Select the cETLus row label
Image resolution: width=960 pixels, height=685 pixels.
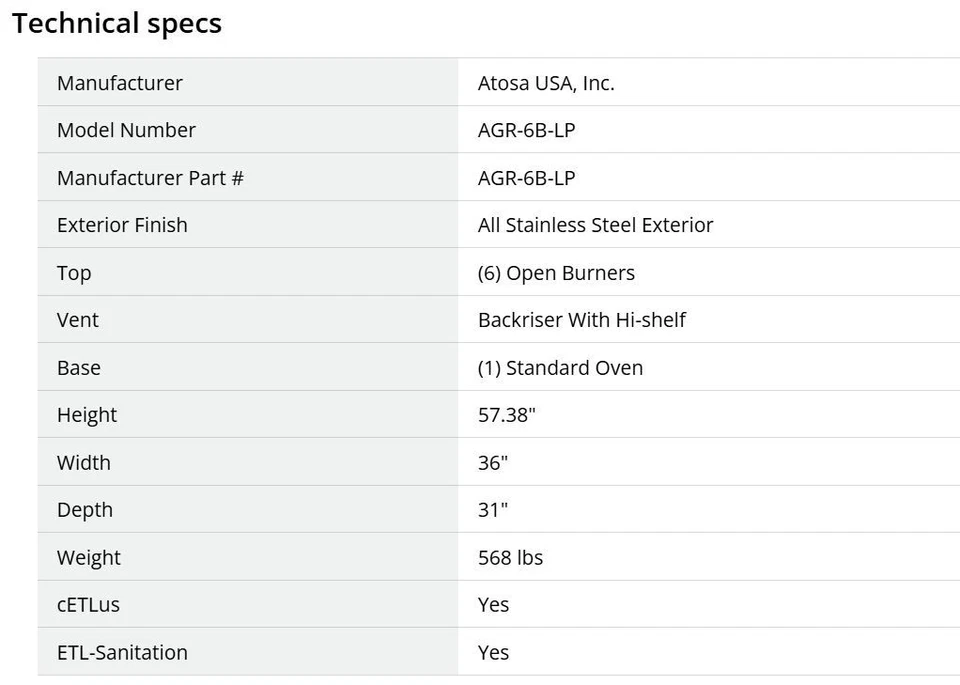pos(88,605)
